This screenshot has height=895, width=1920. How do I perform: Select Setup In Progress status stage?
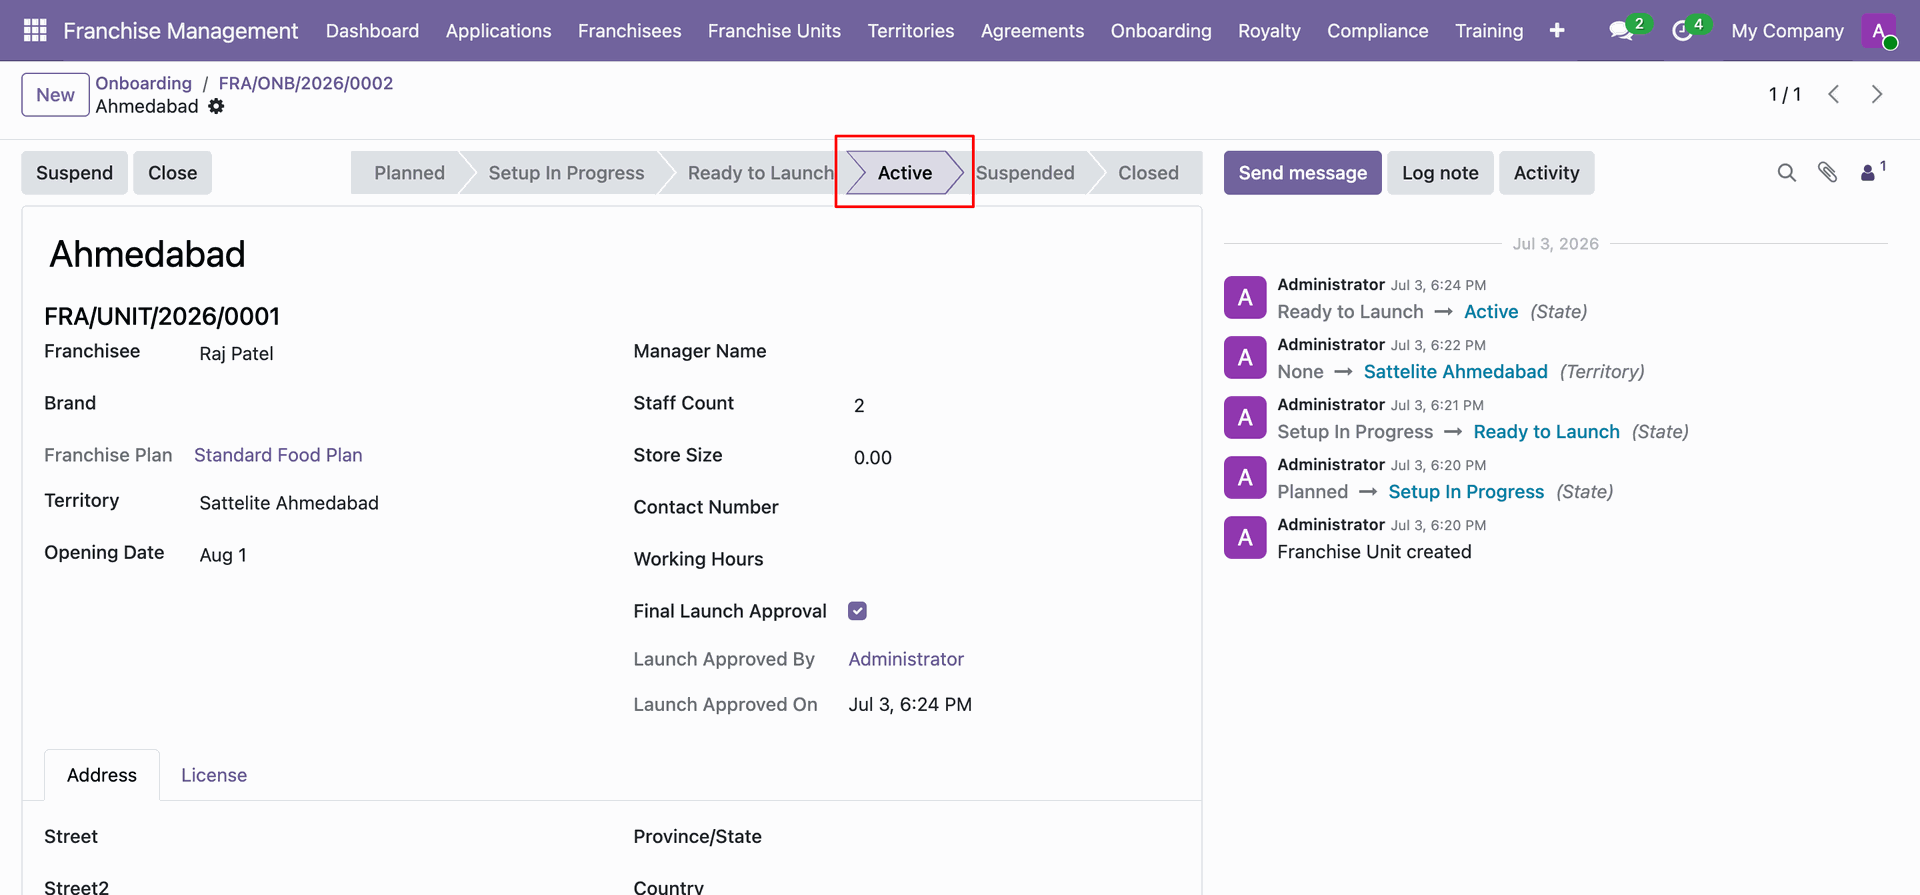coord(566,173)
